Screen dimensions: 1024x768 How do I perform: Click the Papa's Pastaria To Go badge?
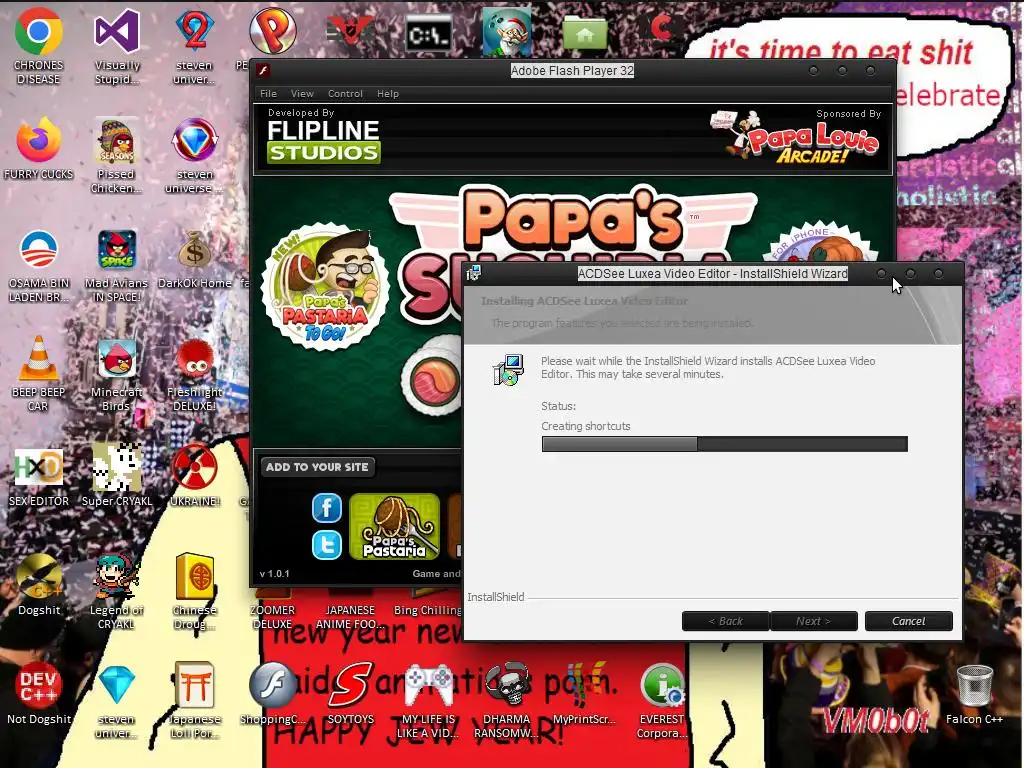point(325,286)
